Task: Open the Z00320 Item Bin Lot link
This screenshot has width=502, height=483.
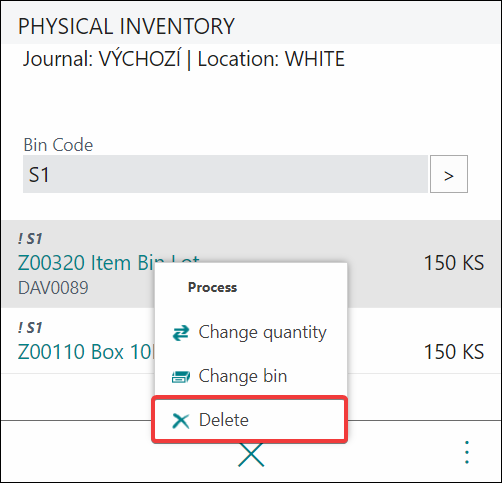Action: coord(109,263)
